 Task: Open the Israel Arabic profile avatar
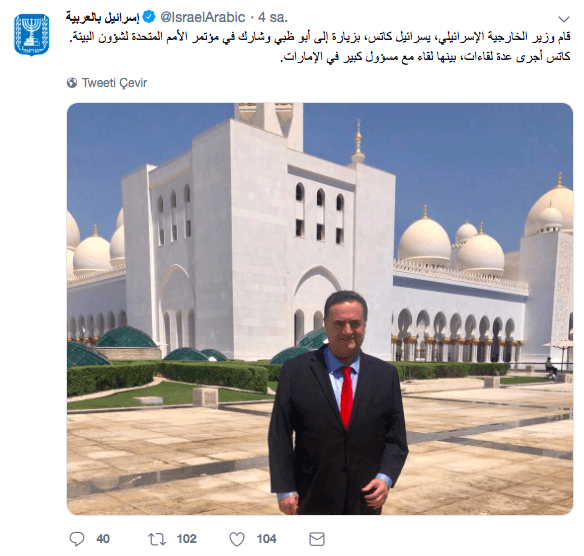32,35
